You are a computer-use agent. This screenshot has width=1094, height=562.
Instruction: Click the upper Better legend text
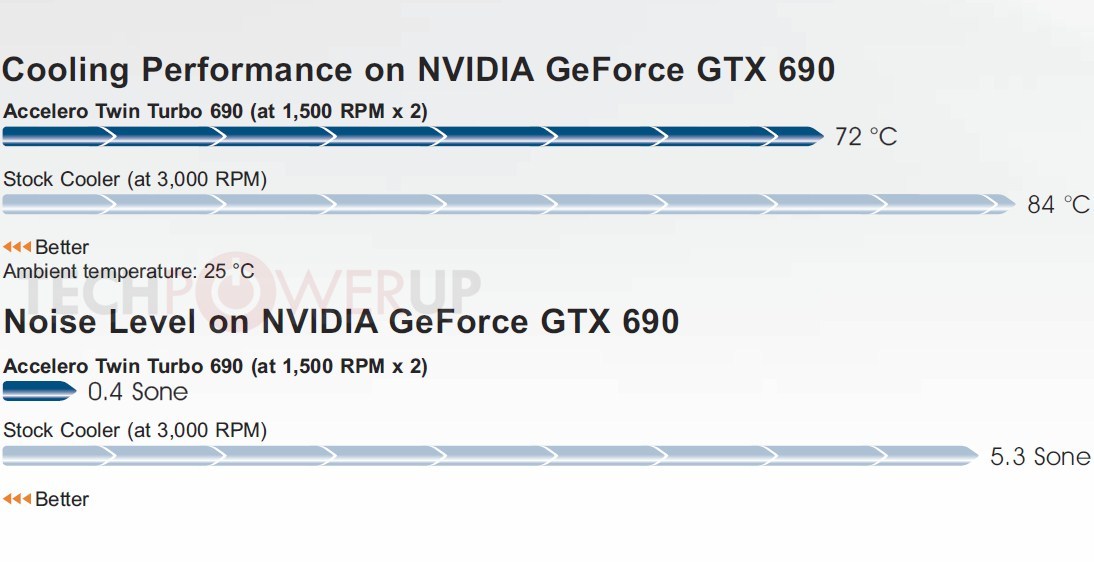(62, 247)
